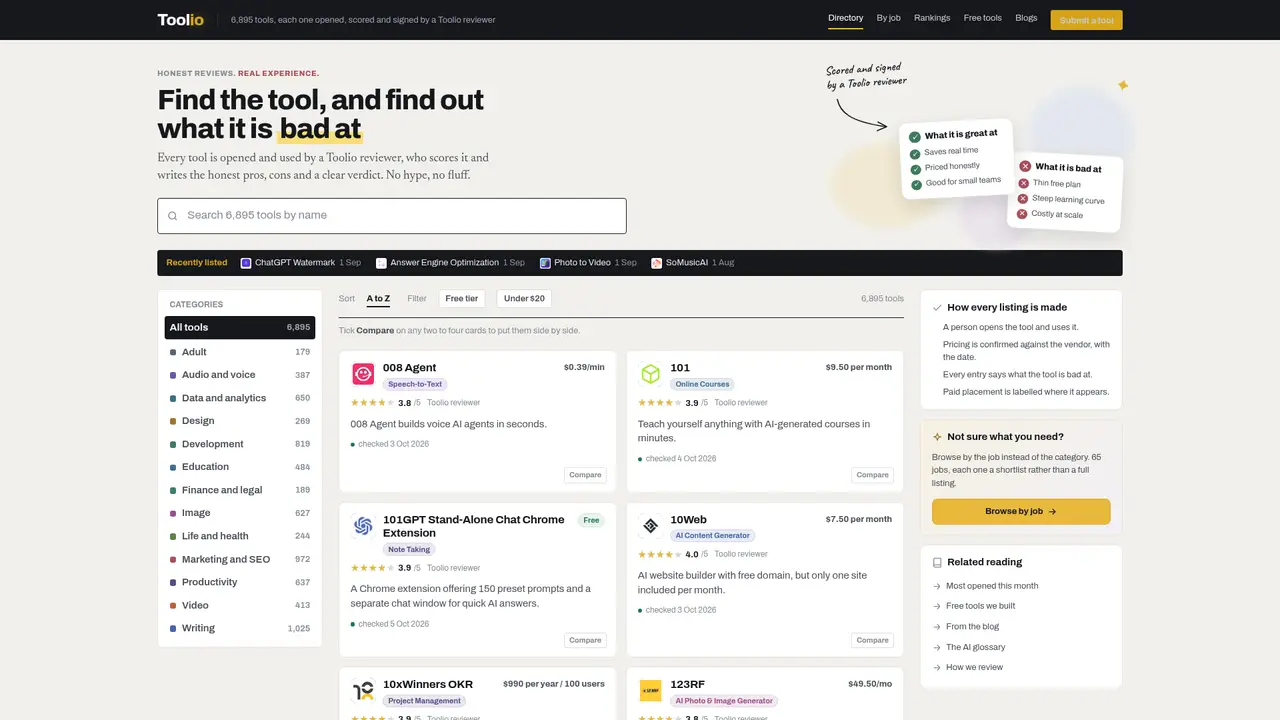Open the 10Web diamond logo icon
Viewport: 1280px width, 720px height.
[x=650, y=526]
